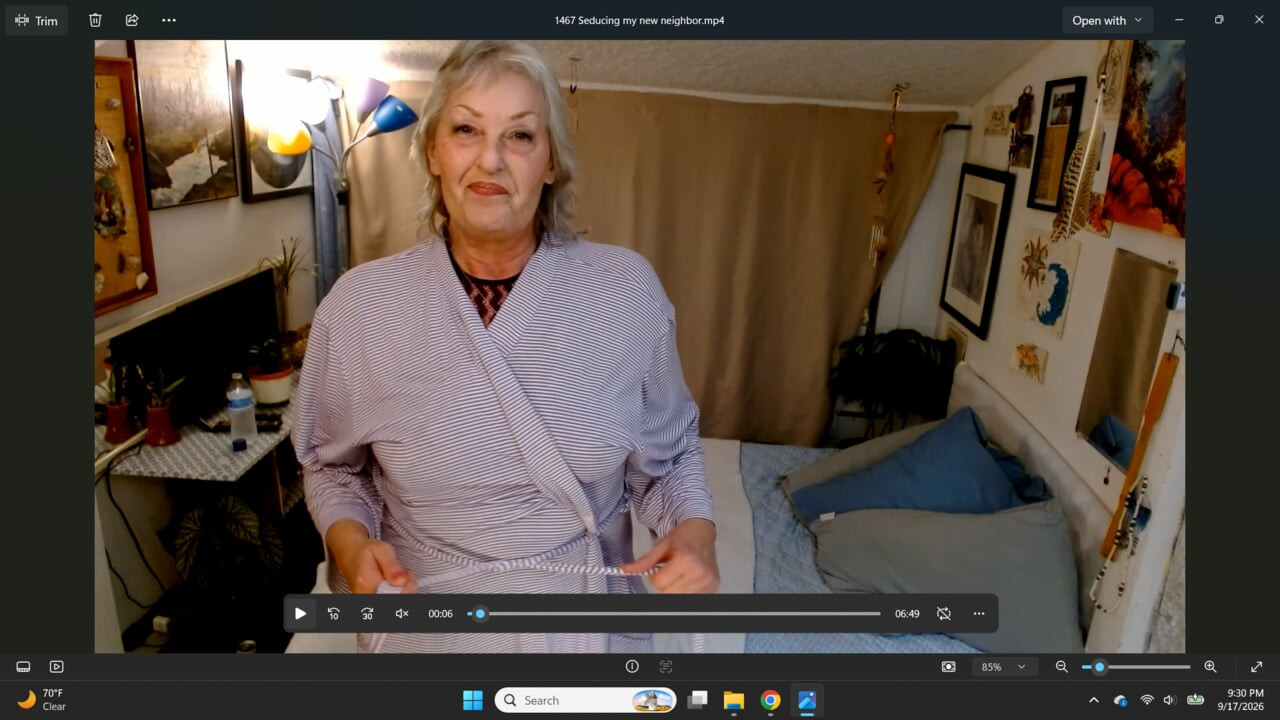Skip forward 30 seconds
The height and width of the screenshot is (720, 1280).
pyautogui.click(x=367, y=614)
